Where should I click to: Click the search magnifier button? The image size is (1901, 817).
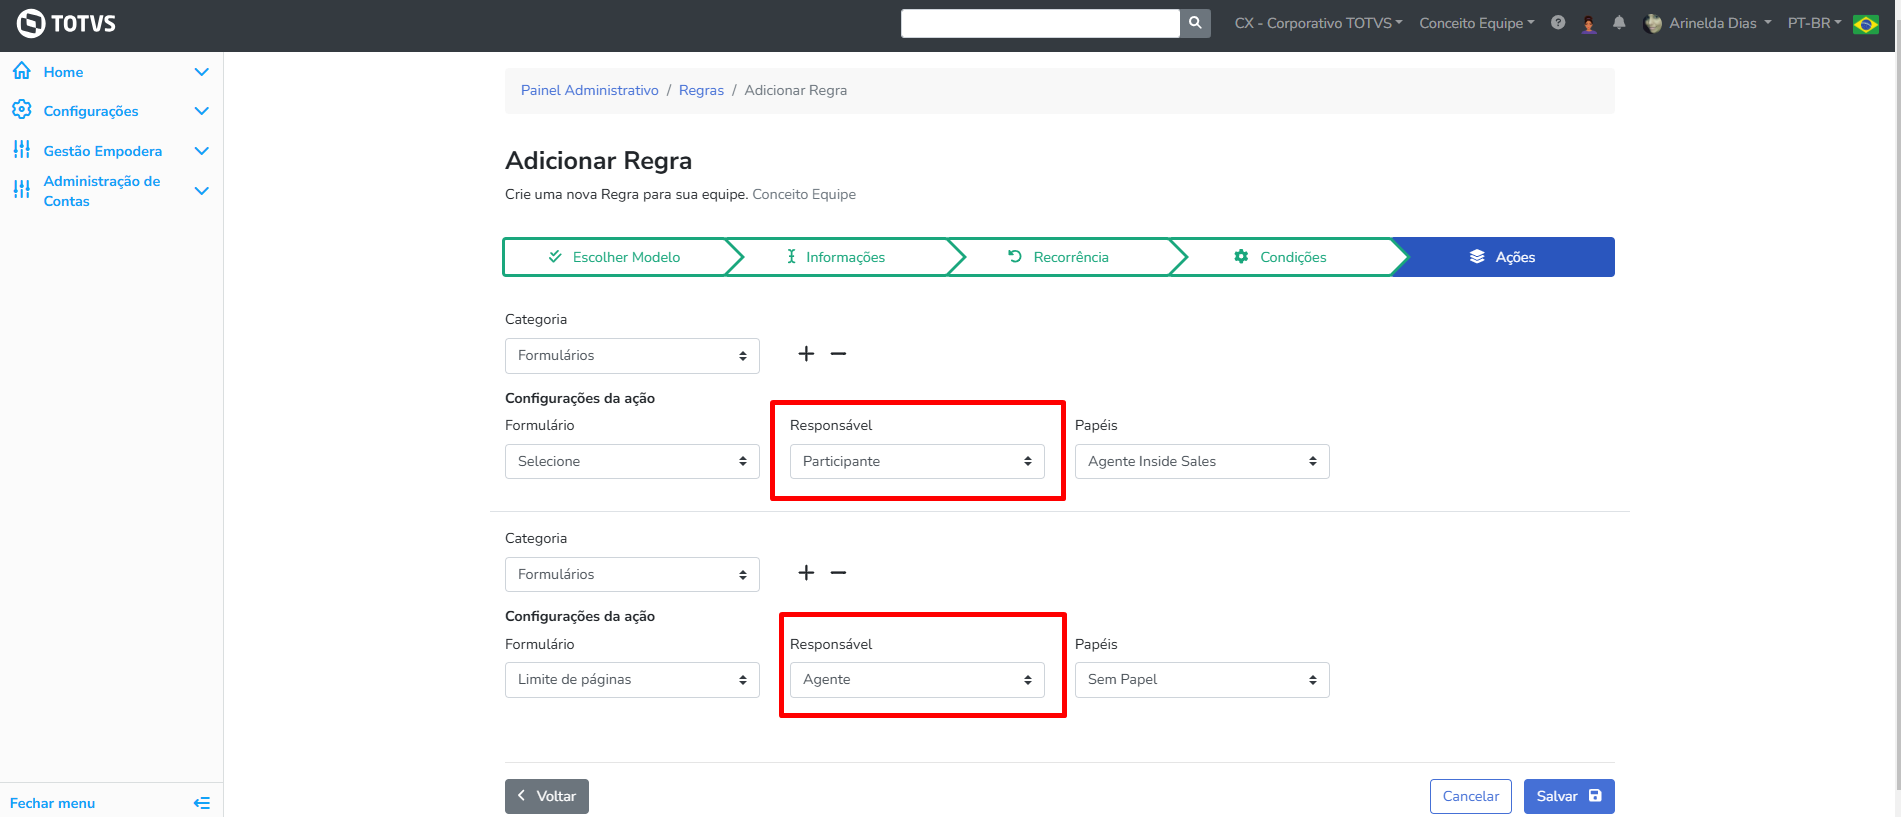click(x=1195, y=23)
